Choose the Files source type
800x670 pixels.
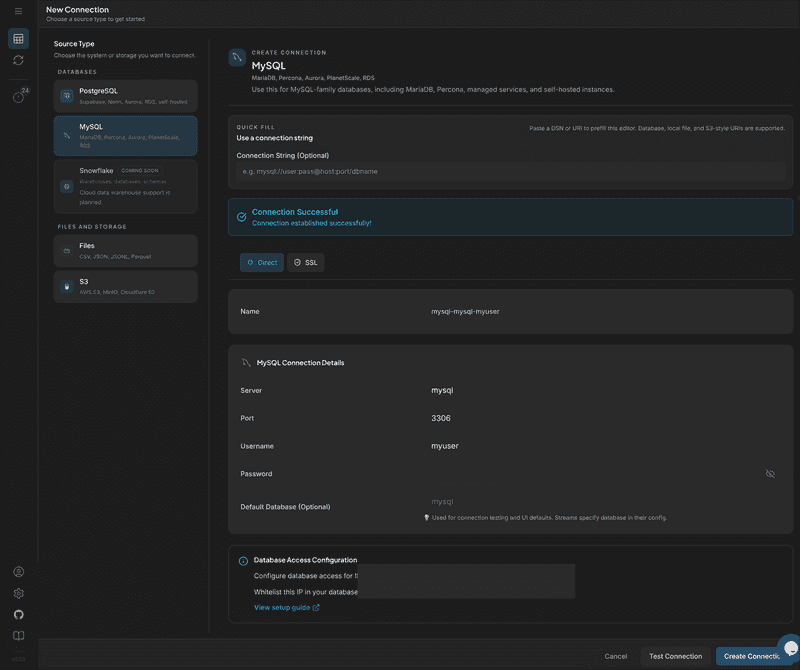[126, 251]
